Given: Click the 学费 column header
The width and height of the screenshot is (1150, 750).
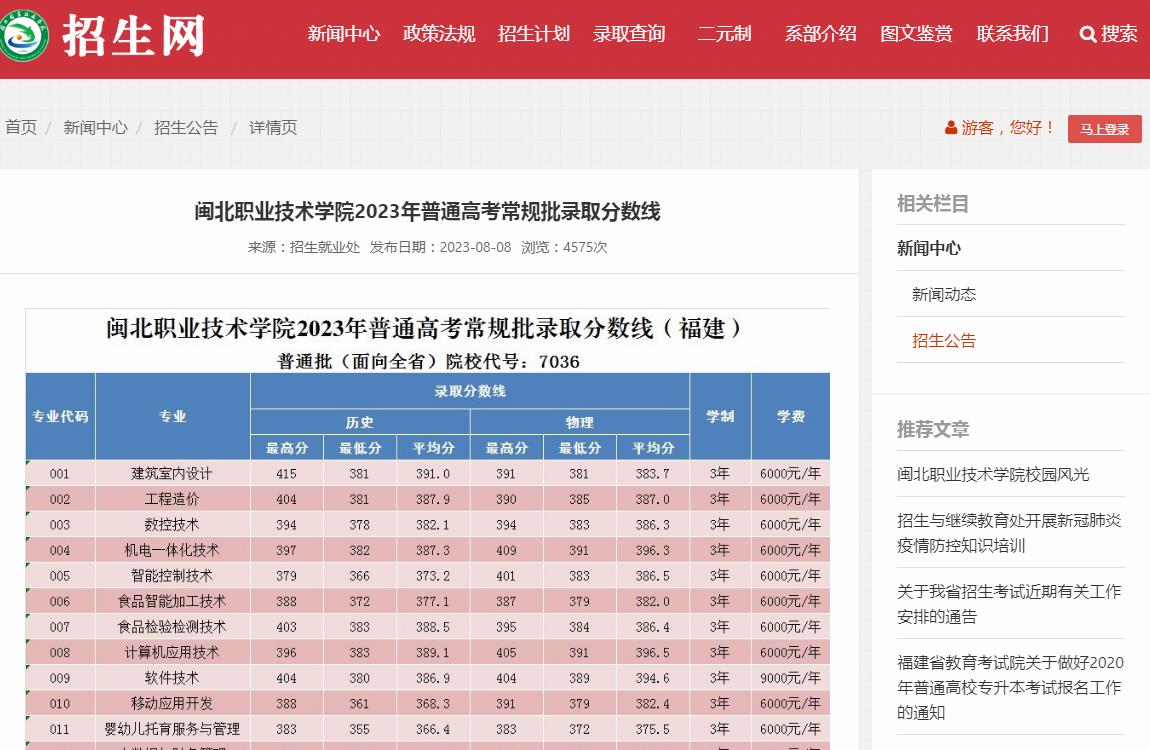Looking at the screenshot, I should (791, 416).
